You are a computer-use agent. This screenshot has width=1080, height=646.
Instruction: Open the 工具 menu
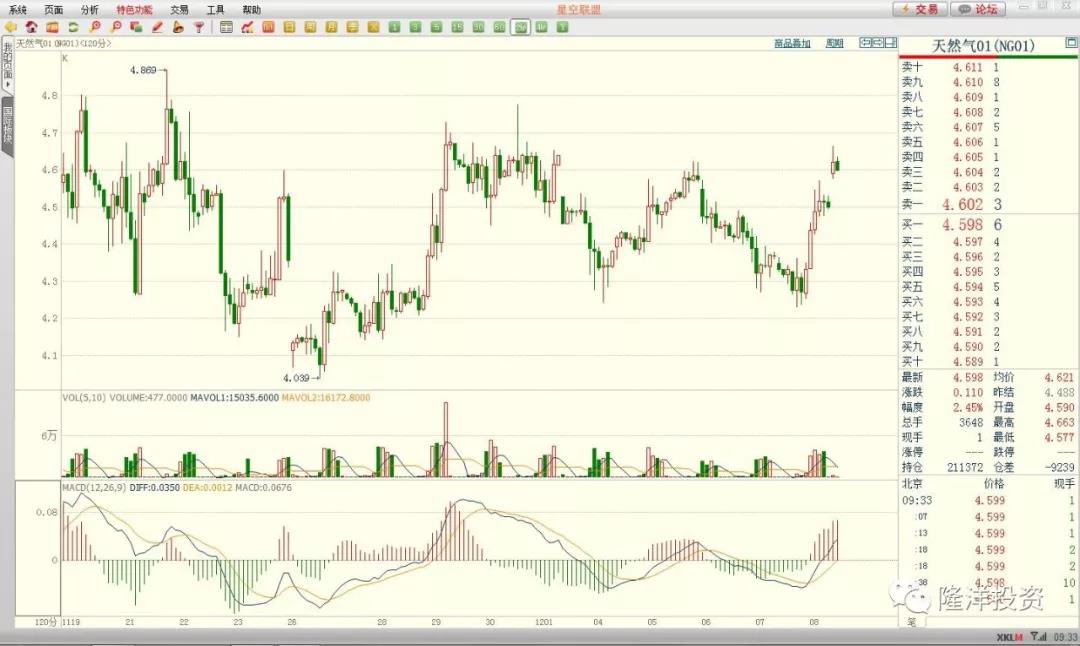pyautogui.click(x=216, y=10)
